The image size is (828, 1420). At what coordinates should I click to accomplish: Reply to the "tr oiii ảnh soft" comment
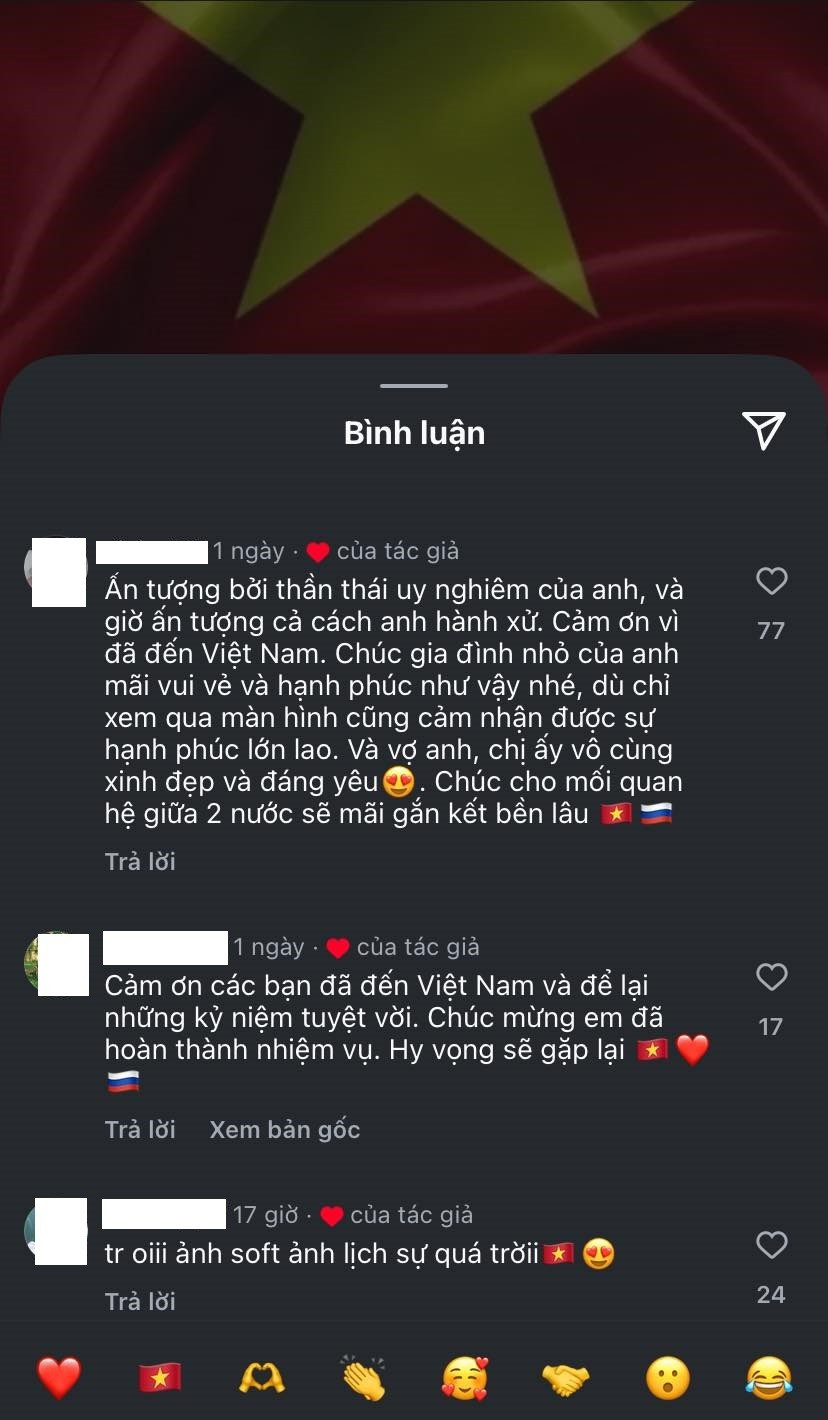140,1301
